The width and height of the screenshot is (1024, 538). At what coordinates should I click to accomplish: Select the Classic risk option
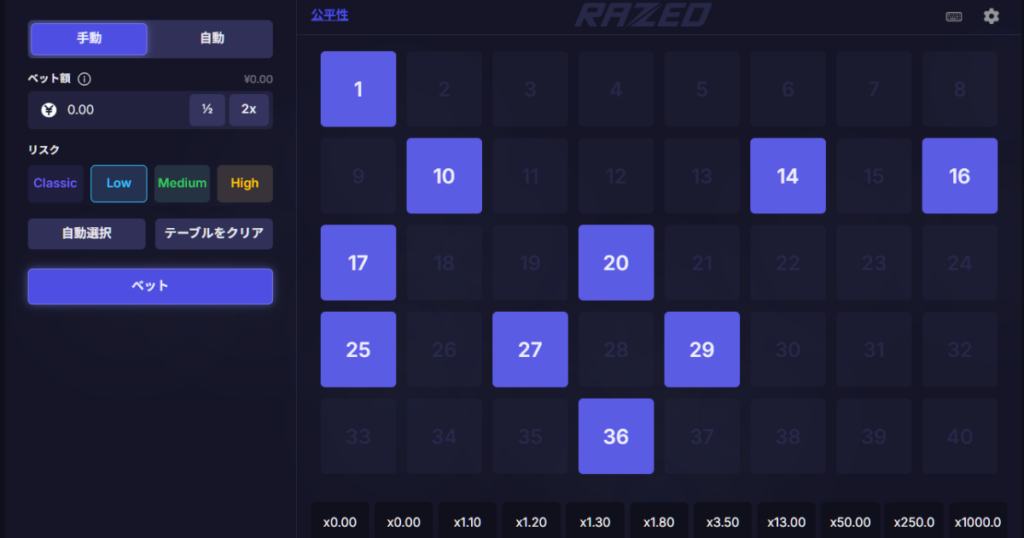[x=56, y=183]
